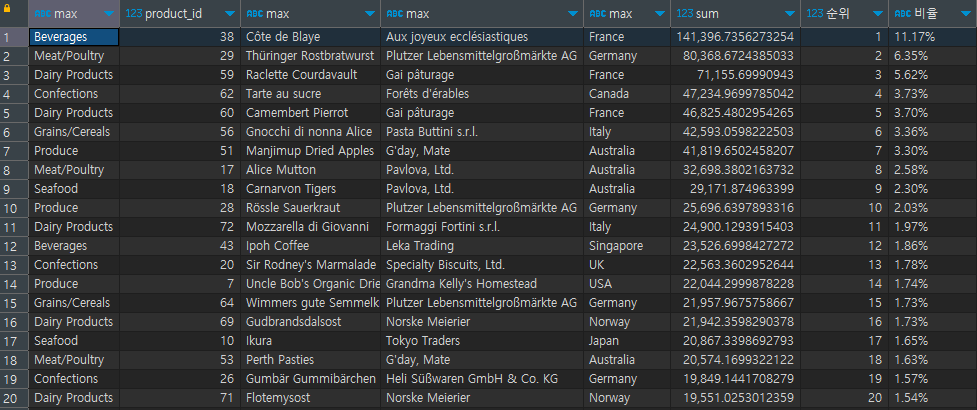Click the Camembert Pierrot cell
This screenshot has width=977, height=410.
pyautogui.click(x=310, y=113)
